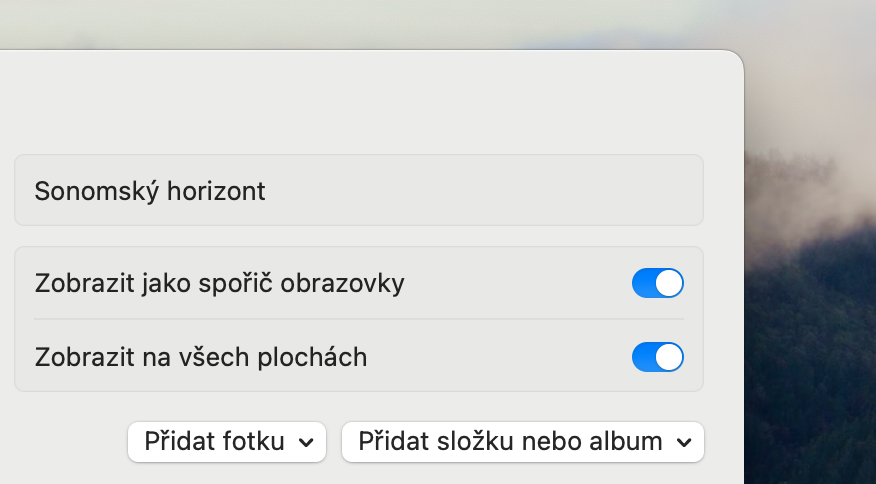The width and height of the screenshot is (876, 484).
Task: Select the "Sonomský horizont" wallpaper name
Action: coord(150,191)
